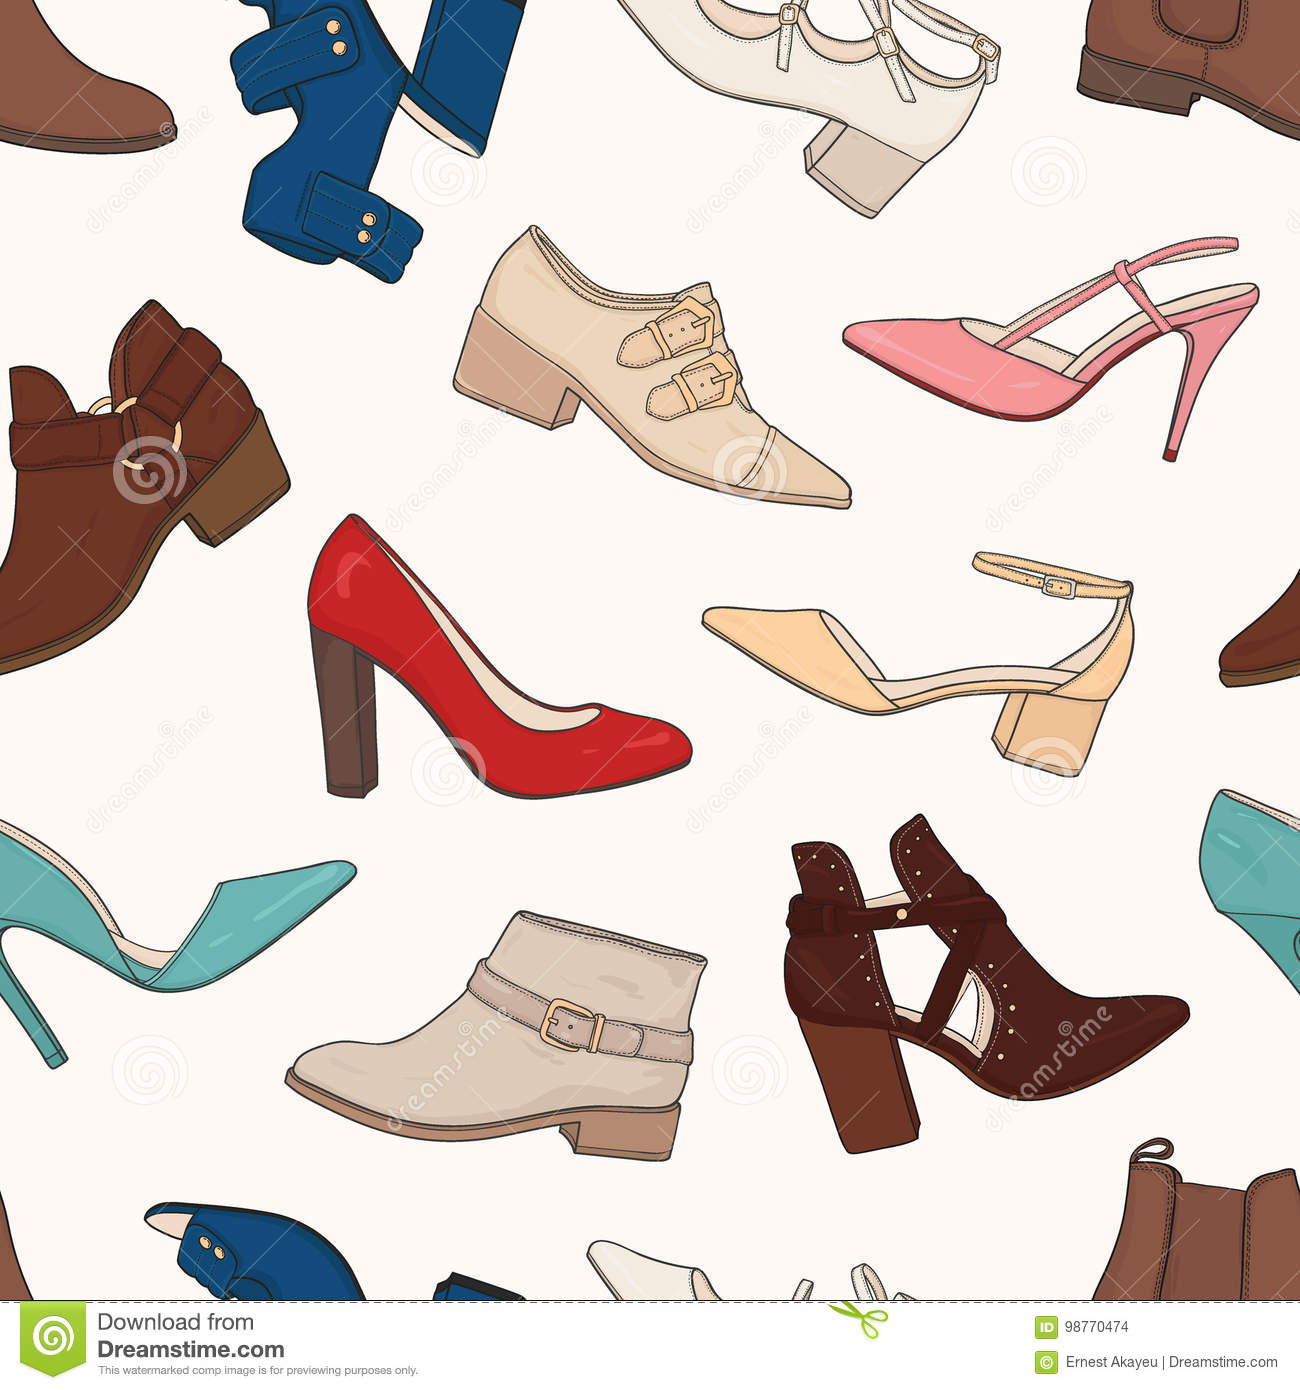Click the green author copyright icon
1300x1390 pixels.
point(1046,1361)
